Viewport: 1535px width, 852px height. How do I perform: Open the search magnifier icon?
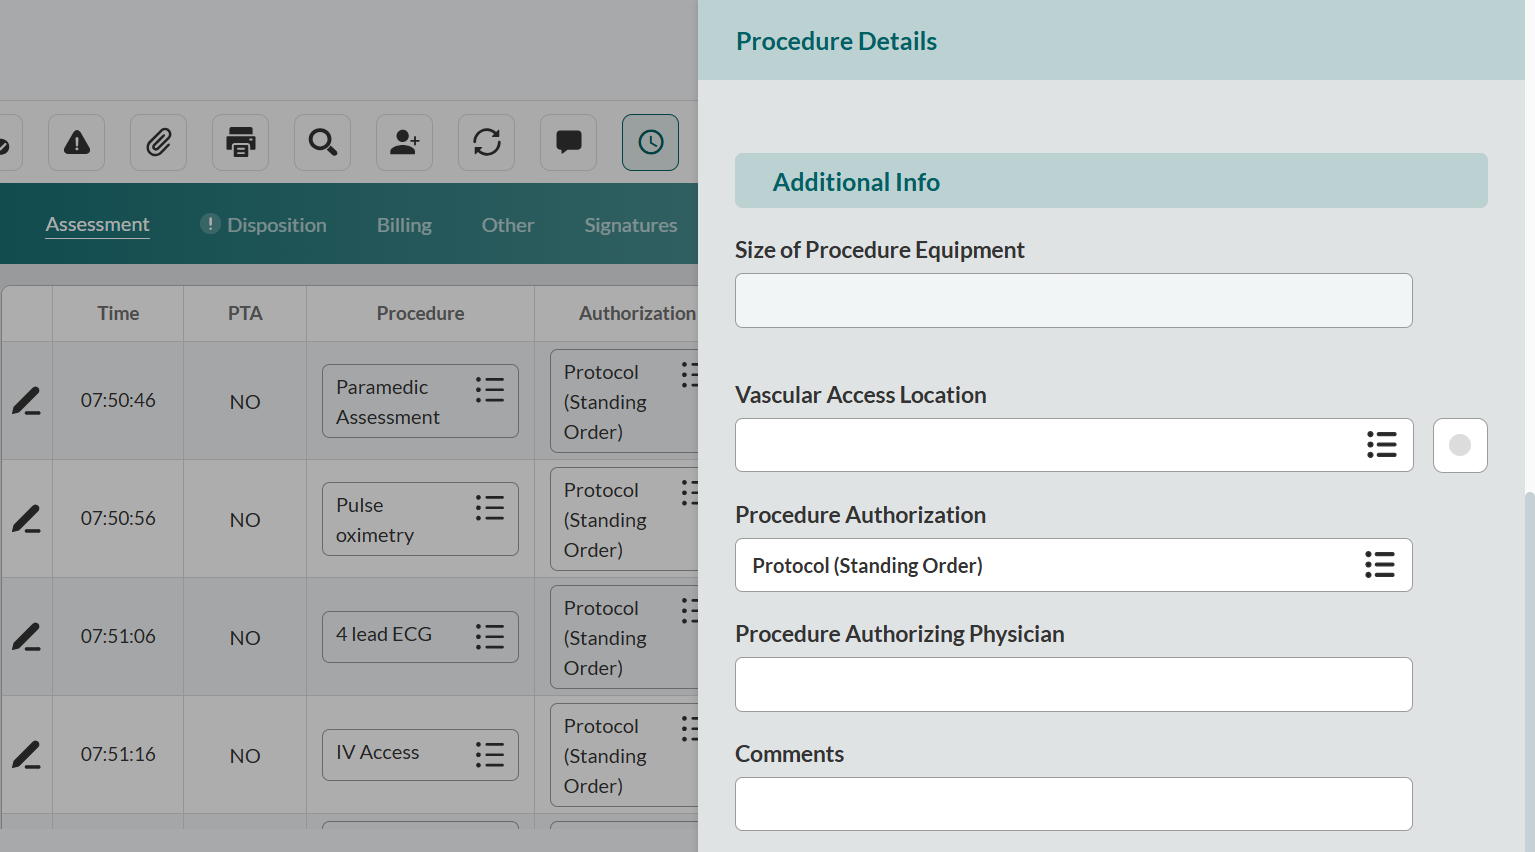tap(322, 142)
